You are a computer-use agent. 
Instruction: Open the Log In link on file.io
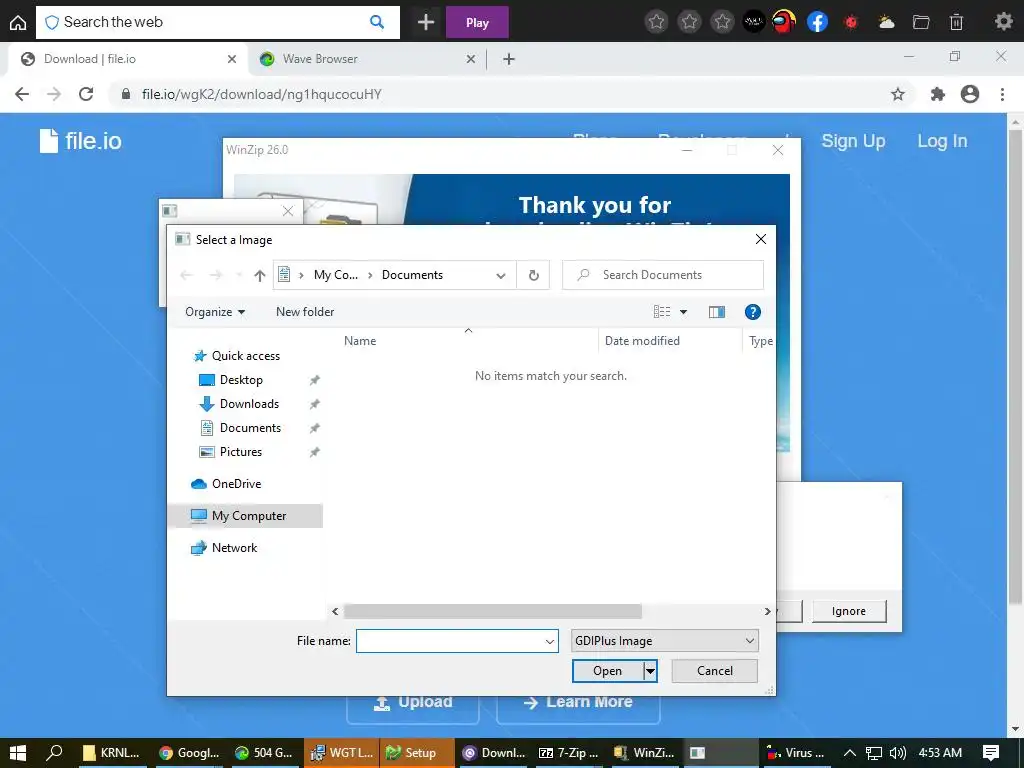point(942,141)
